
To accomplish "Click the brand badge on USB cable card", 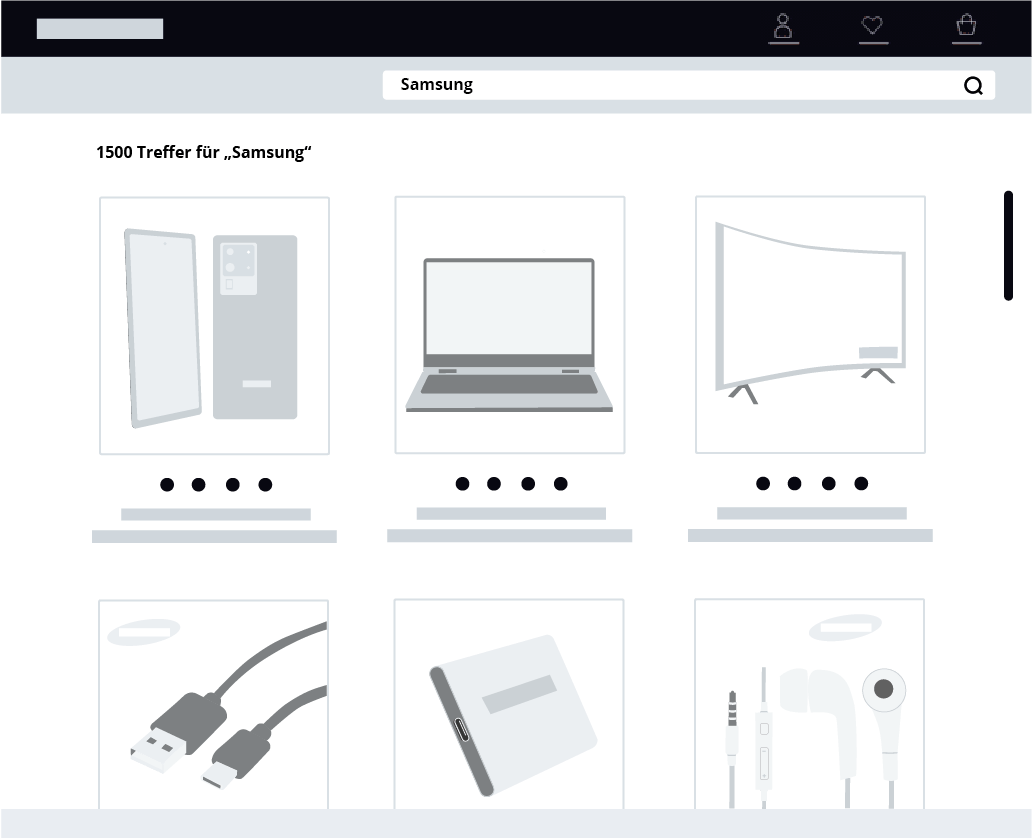I will (x=143, y=632).
